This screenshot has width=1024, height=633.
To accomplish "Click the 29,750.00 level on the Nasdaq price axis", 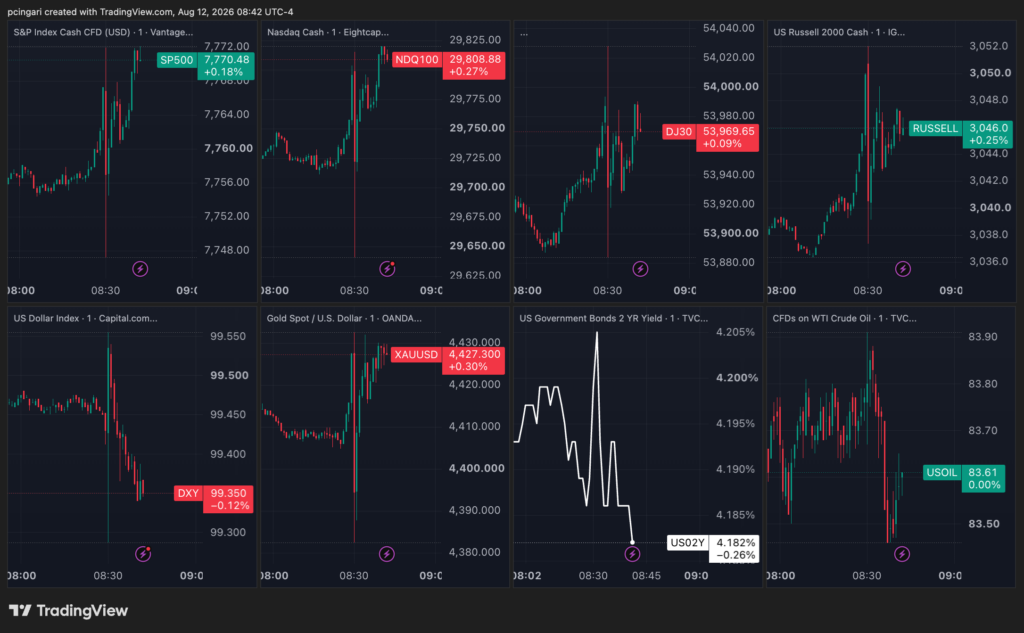I will click(477, 128).
